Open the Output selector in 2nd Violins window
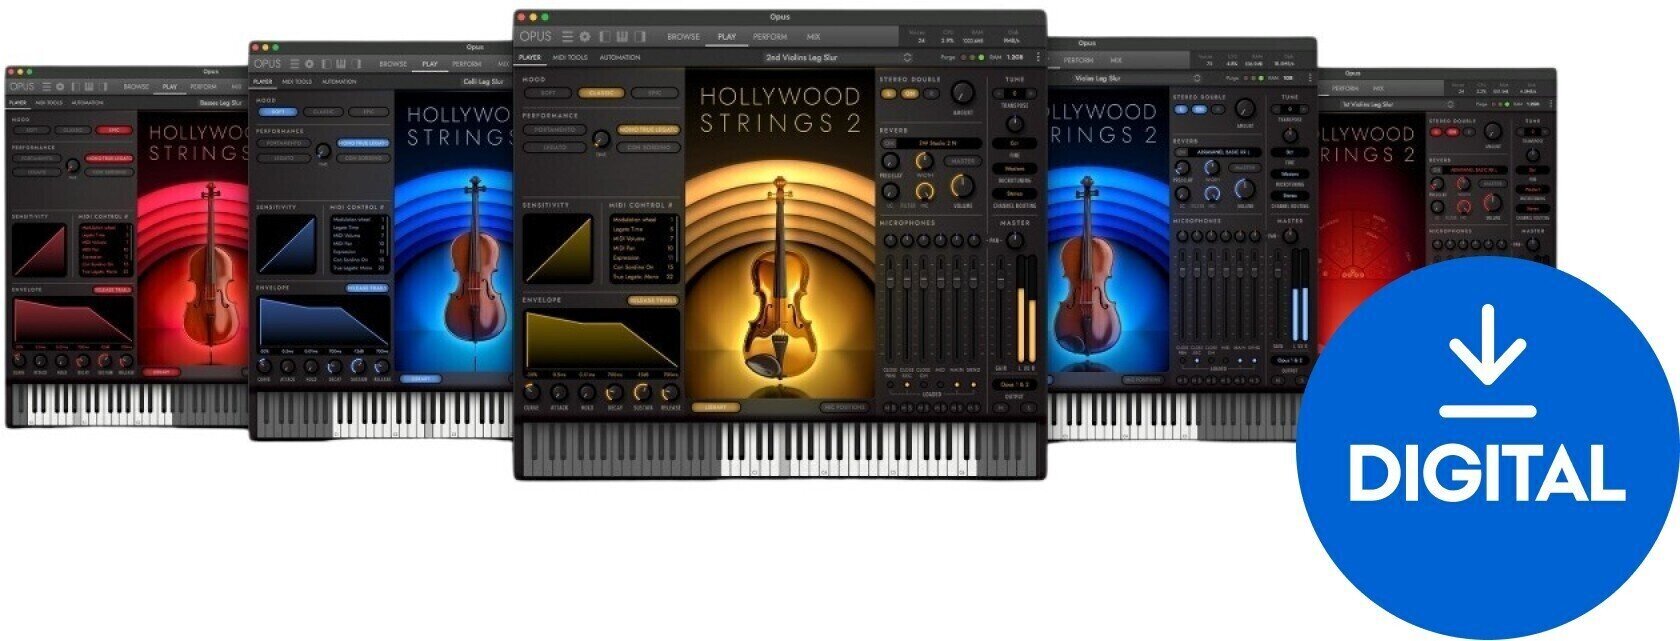This screenshot has height=641, width=1680. point(1014,384)
